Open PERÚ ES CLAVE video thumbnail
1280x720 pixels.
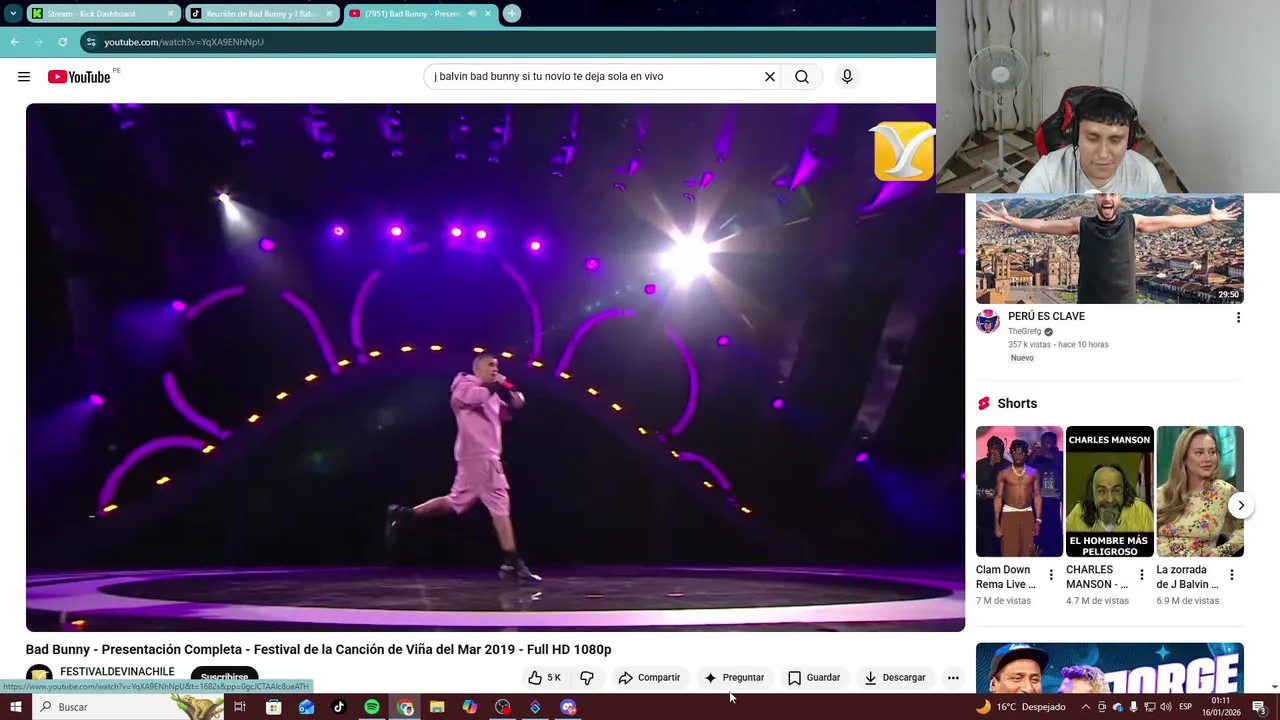[1110, 249]
